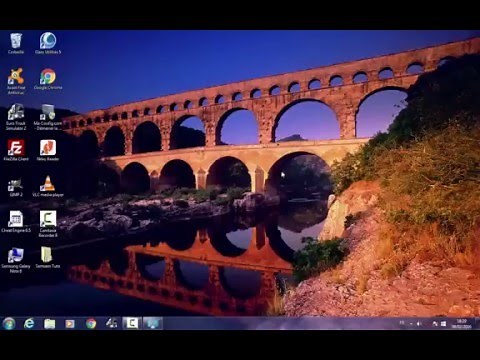Image resolution: width=480 pixels, height=360 pixels.
Task: Open Windows Explorer folder on the taskbar
Action: pyautogui.click(x=50, y=324)
